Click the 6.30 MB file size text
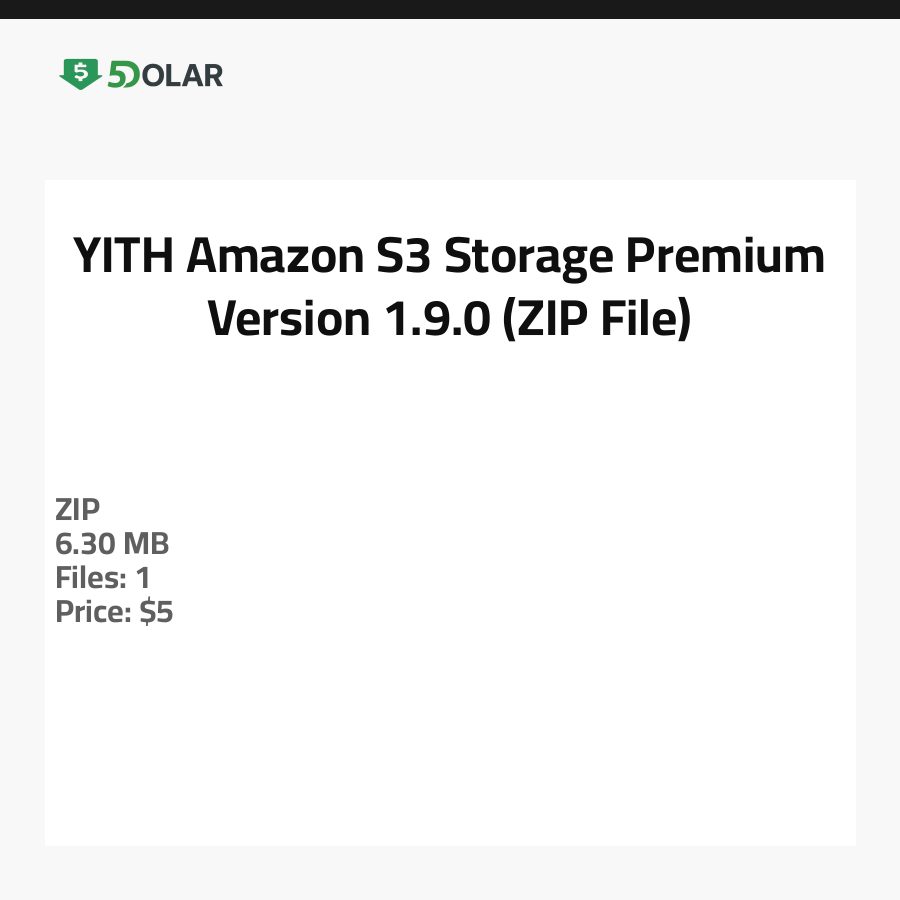 (x=112, y=544)
